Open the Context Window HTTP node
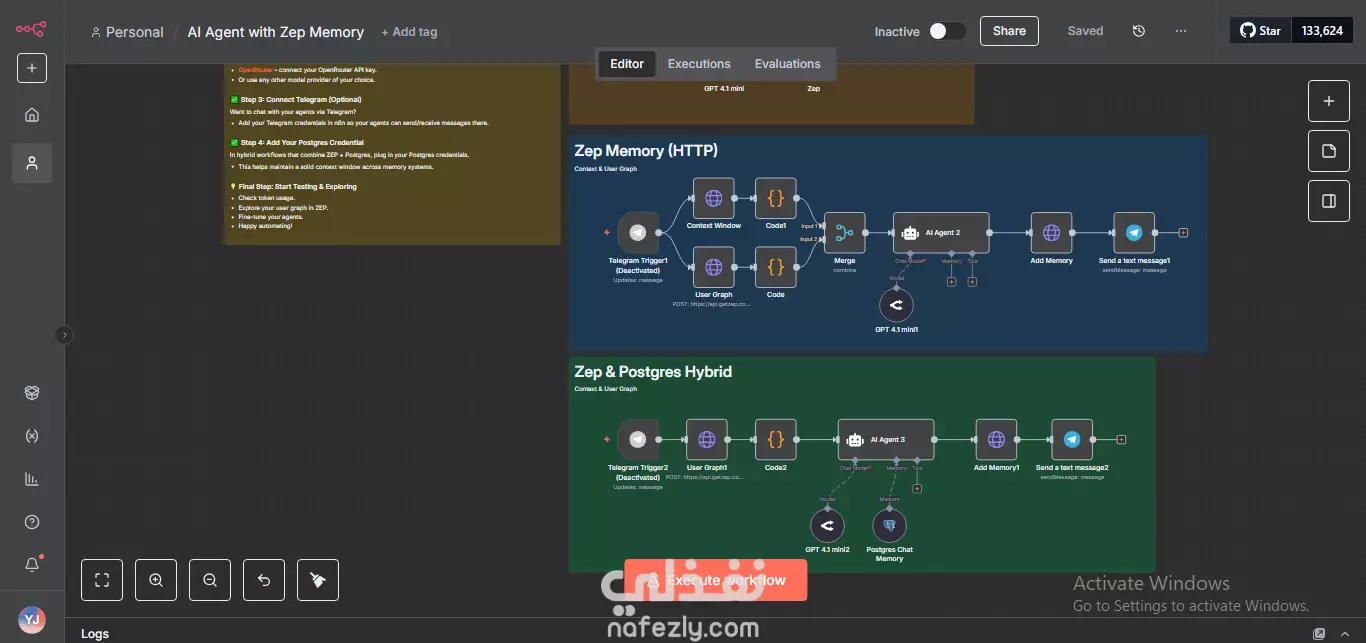The width and height of the screenshot is (1366, 643). 714,199
